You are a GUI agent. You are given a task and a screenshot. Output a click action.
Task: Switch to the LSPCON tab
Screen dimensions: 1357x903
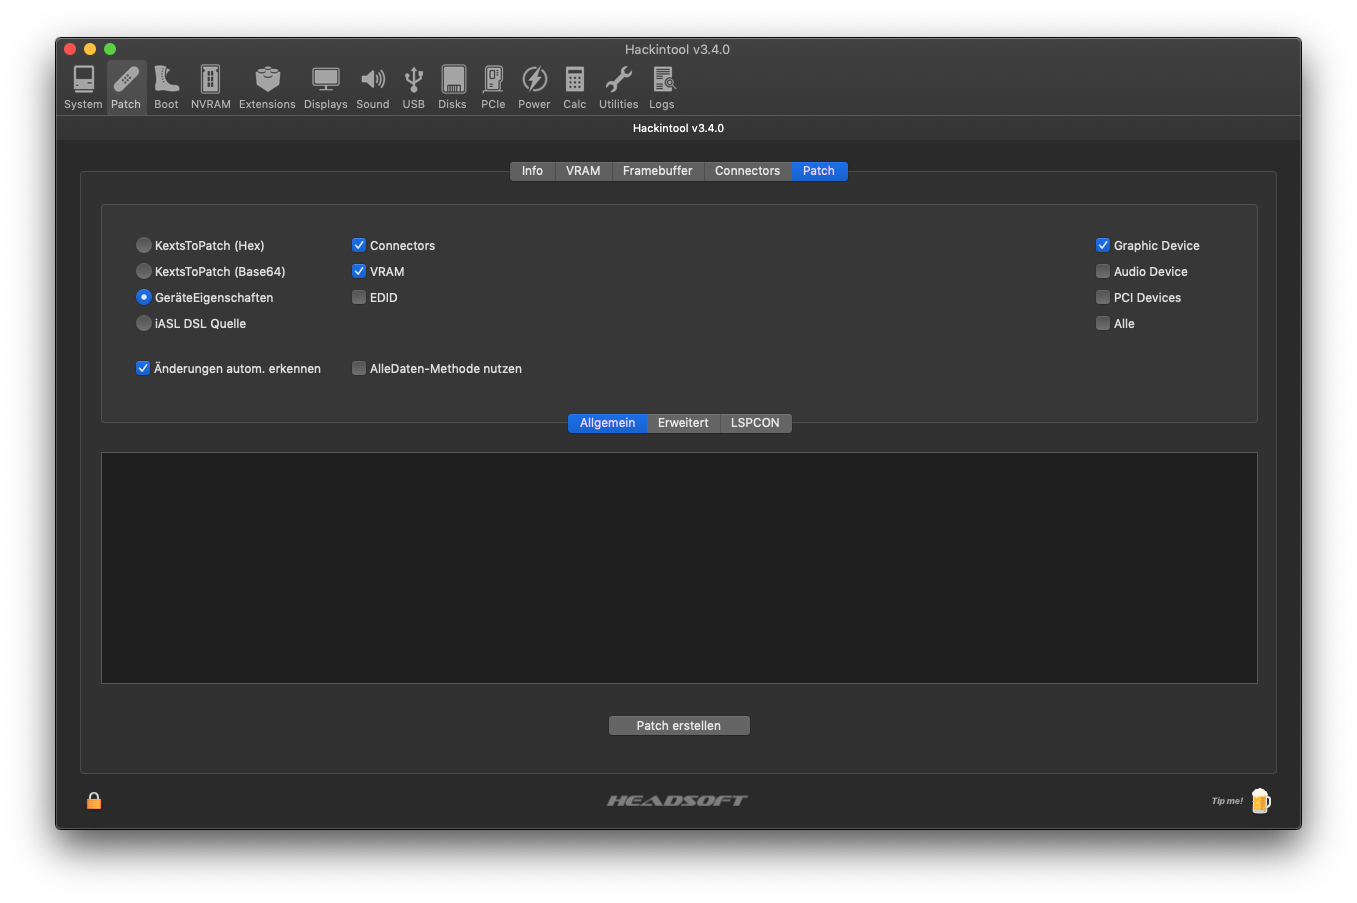pos(755,423)
